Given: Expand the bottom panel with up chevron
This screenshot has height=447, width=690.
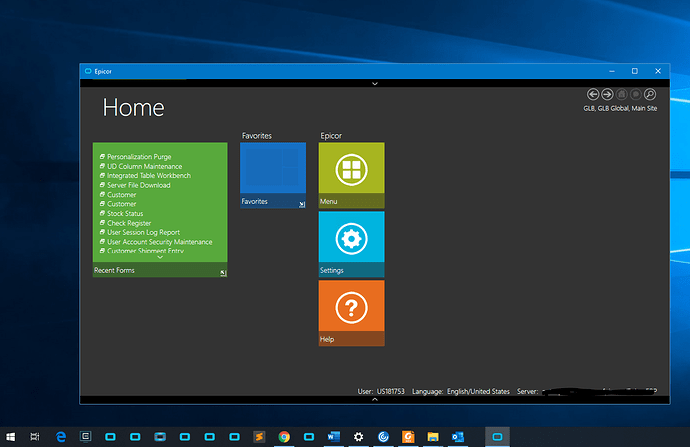Looking at the screenshot, I should 375,399.
